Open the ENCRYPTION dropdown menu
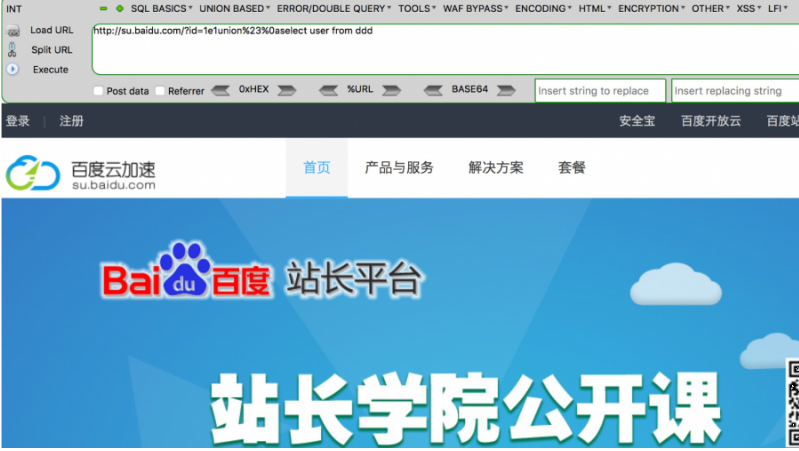Image resolution: width=799 pixels, height=451 pixels. [651, 9]
